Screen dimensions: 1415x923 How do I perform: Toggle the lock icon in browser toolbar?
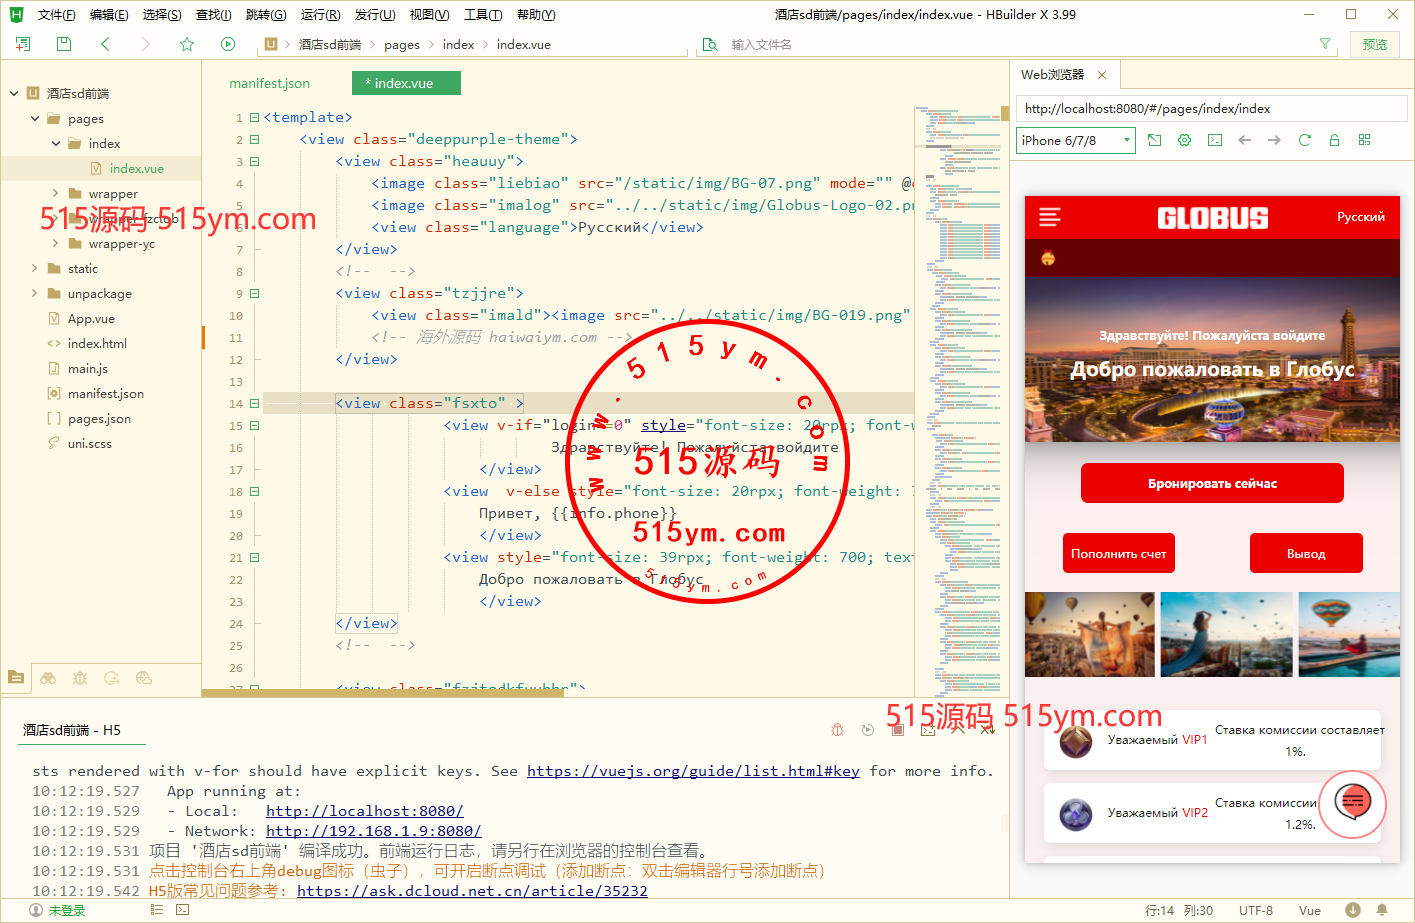[1334, 140]
